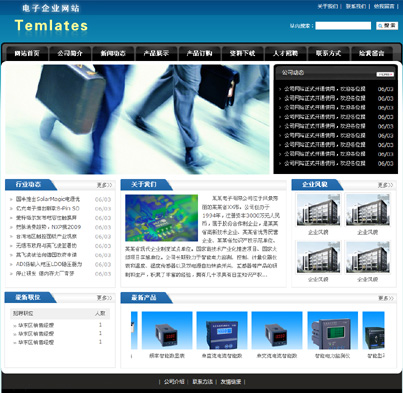
Task: Click the 关于我们 link in top bar
Action: [x=328, y=6]
